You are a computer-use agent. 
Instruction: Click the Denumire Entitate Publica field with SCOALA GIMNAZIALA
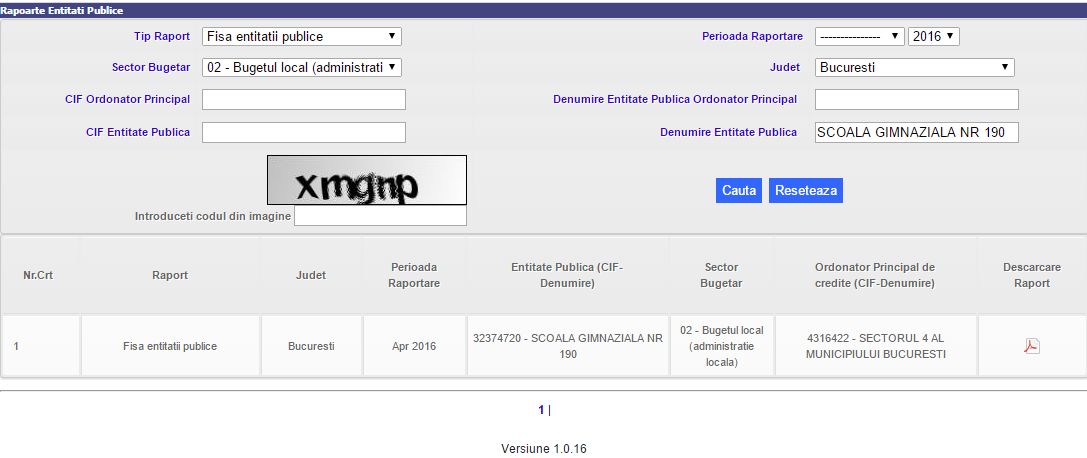916,132
